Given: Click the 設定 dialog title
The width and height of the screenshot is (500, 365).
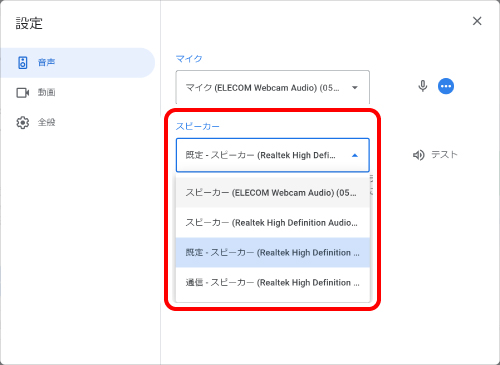Looking at the screenshot, I should pos(29,23).
